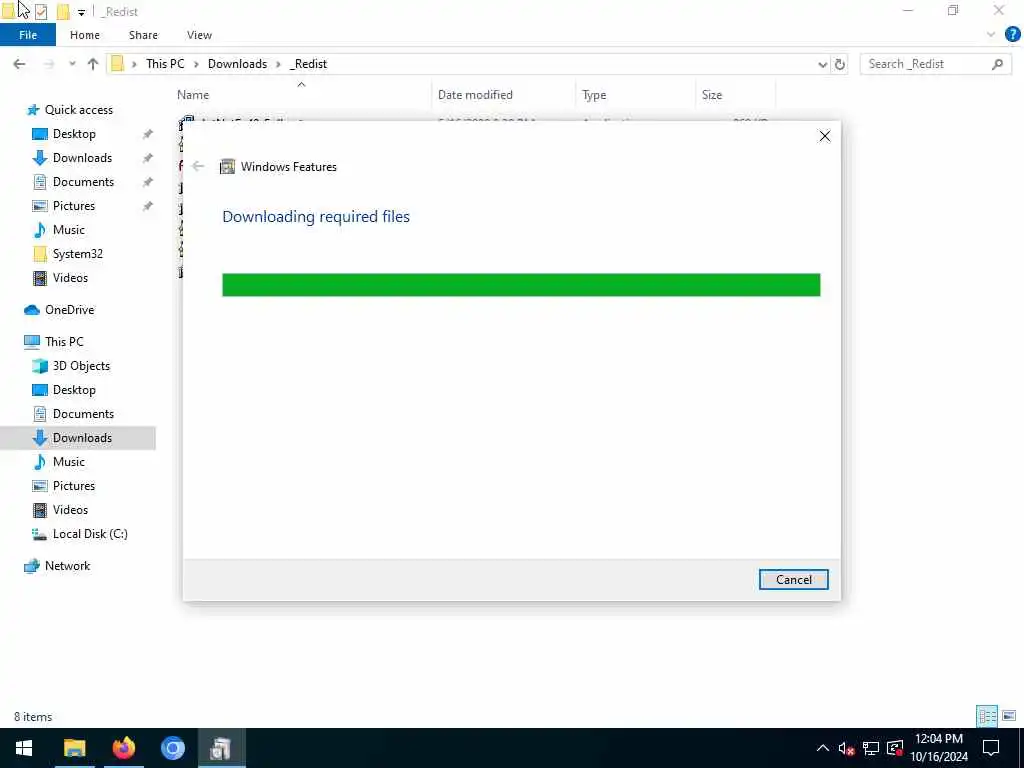This screenshot has width=1024, height=768.
Task: Open Music under This PC
Action: tap(68, 462)
